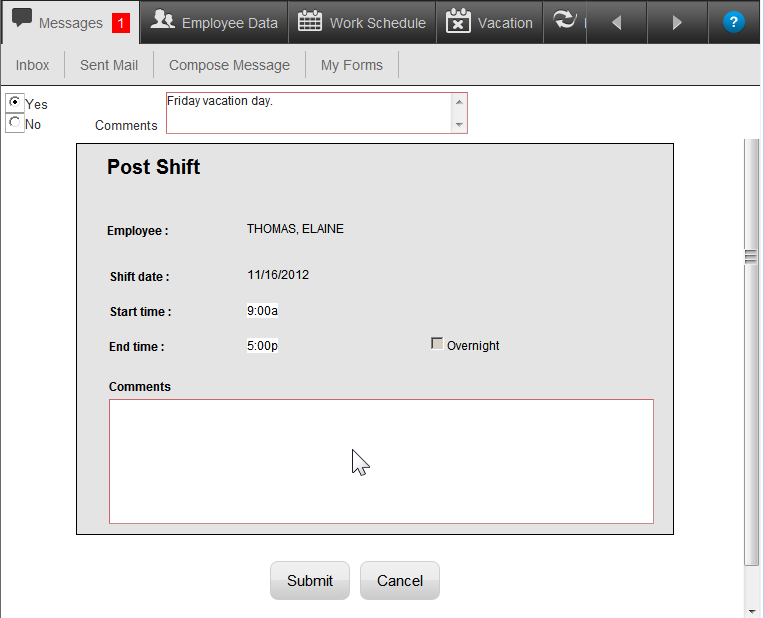Viewport: 764px width, 618px height.
Task: Enable the Overnight checkbox
Action: (437, 344)
